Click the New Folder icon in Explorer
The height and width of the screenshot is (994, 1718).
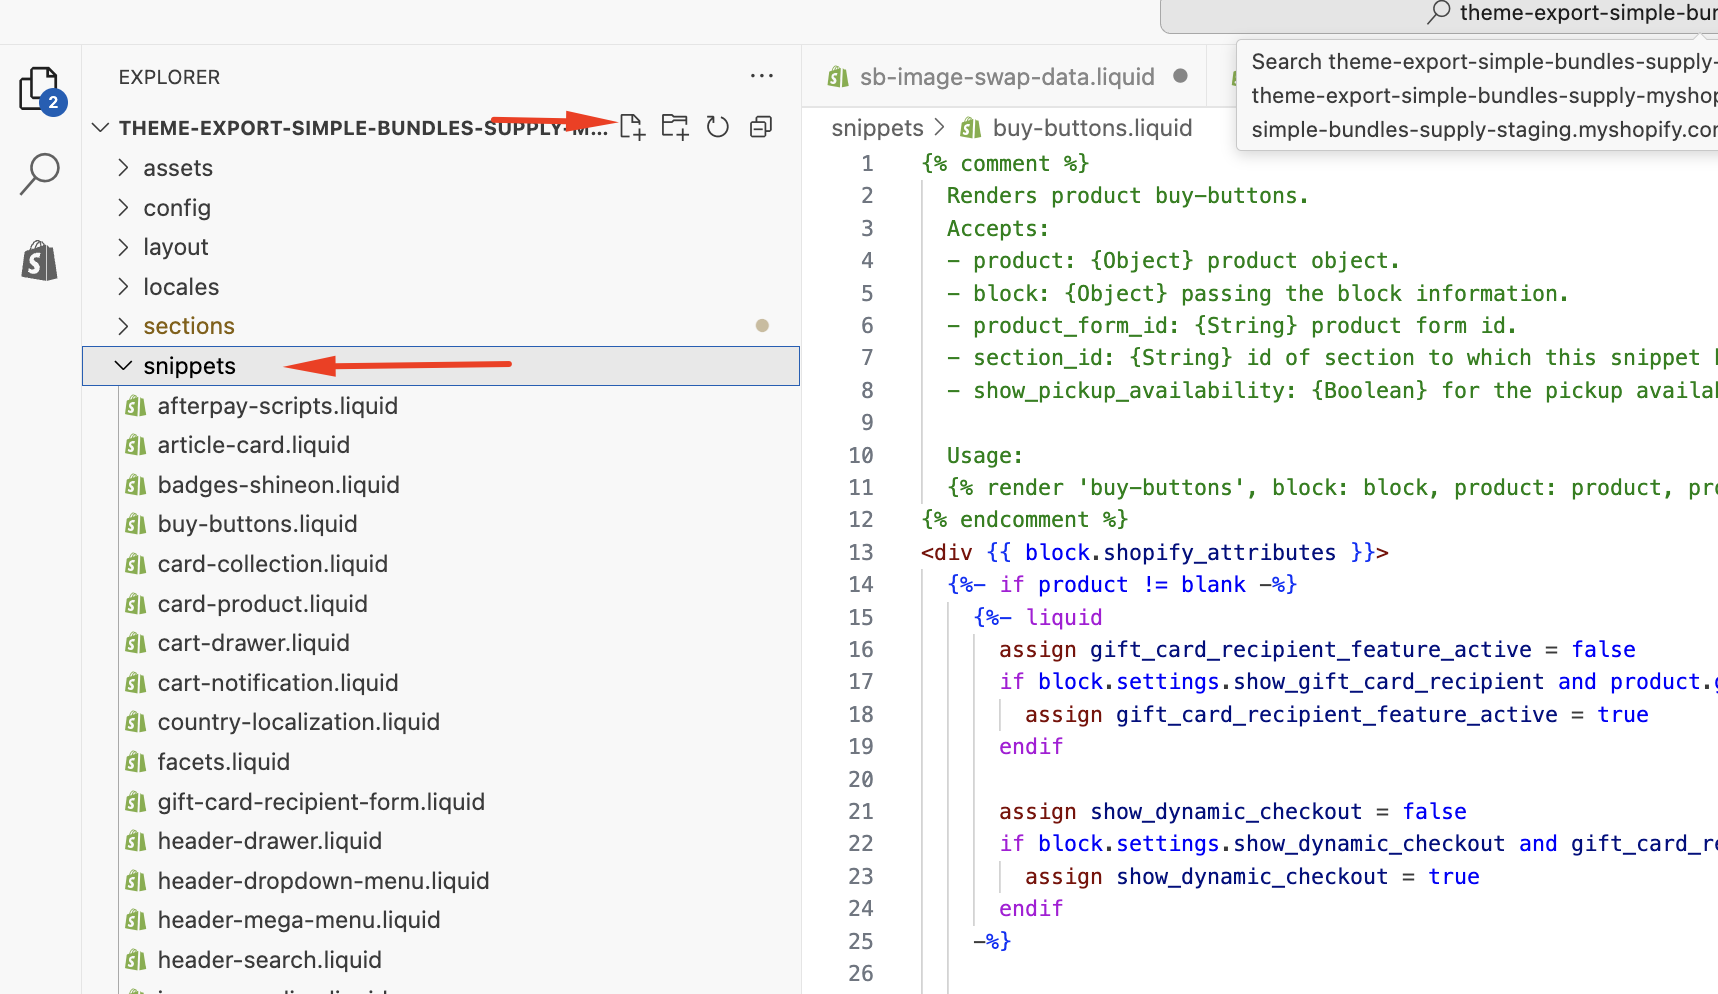point(675,127)
